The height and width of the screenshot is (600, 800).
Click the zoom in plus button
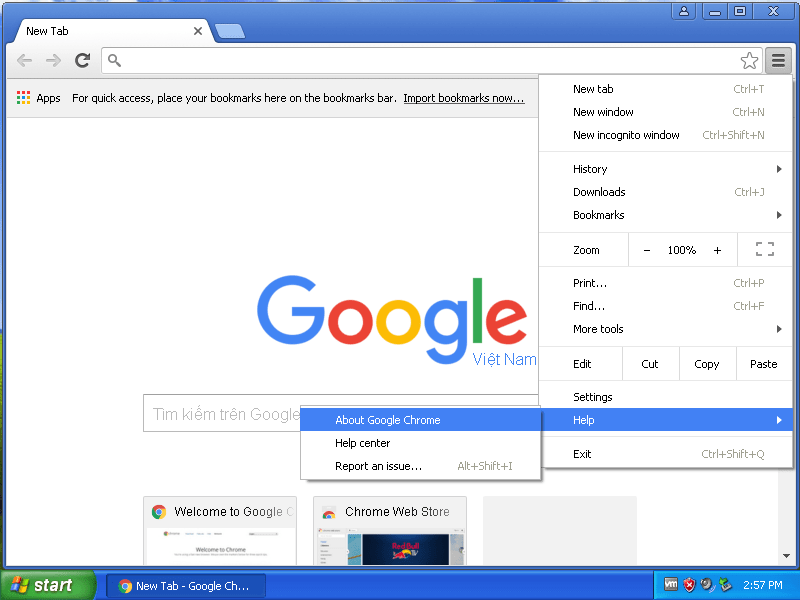pyautogui.click(x=717, y=250)
